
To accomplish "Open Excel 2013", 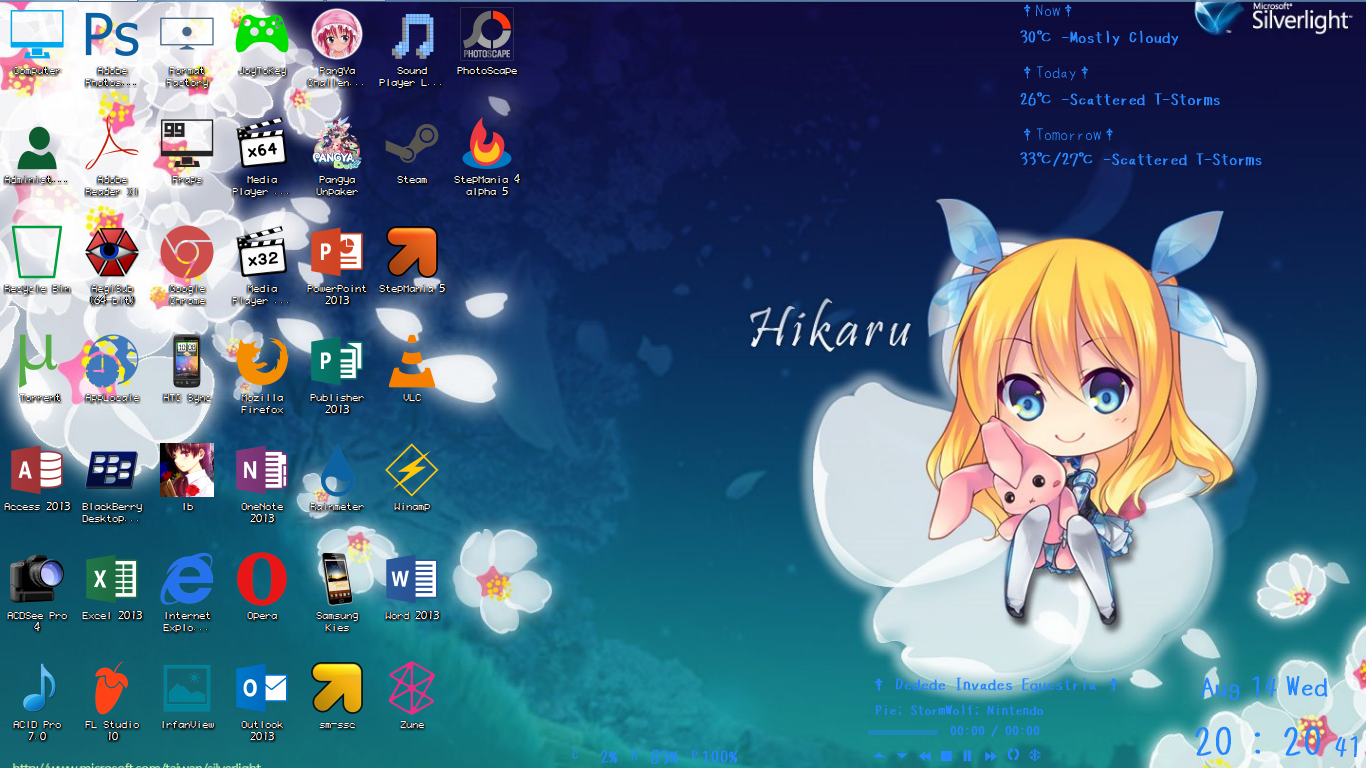I will [x=112, y=587].
